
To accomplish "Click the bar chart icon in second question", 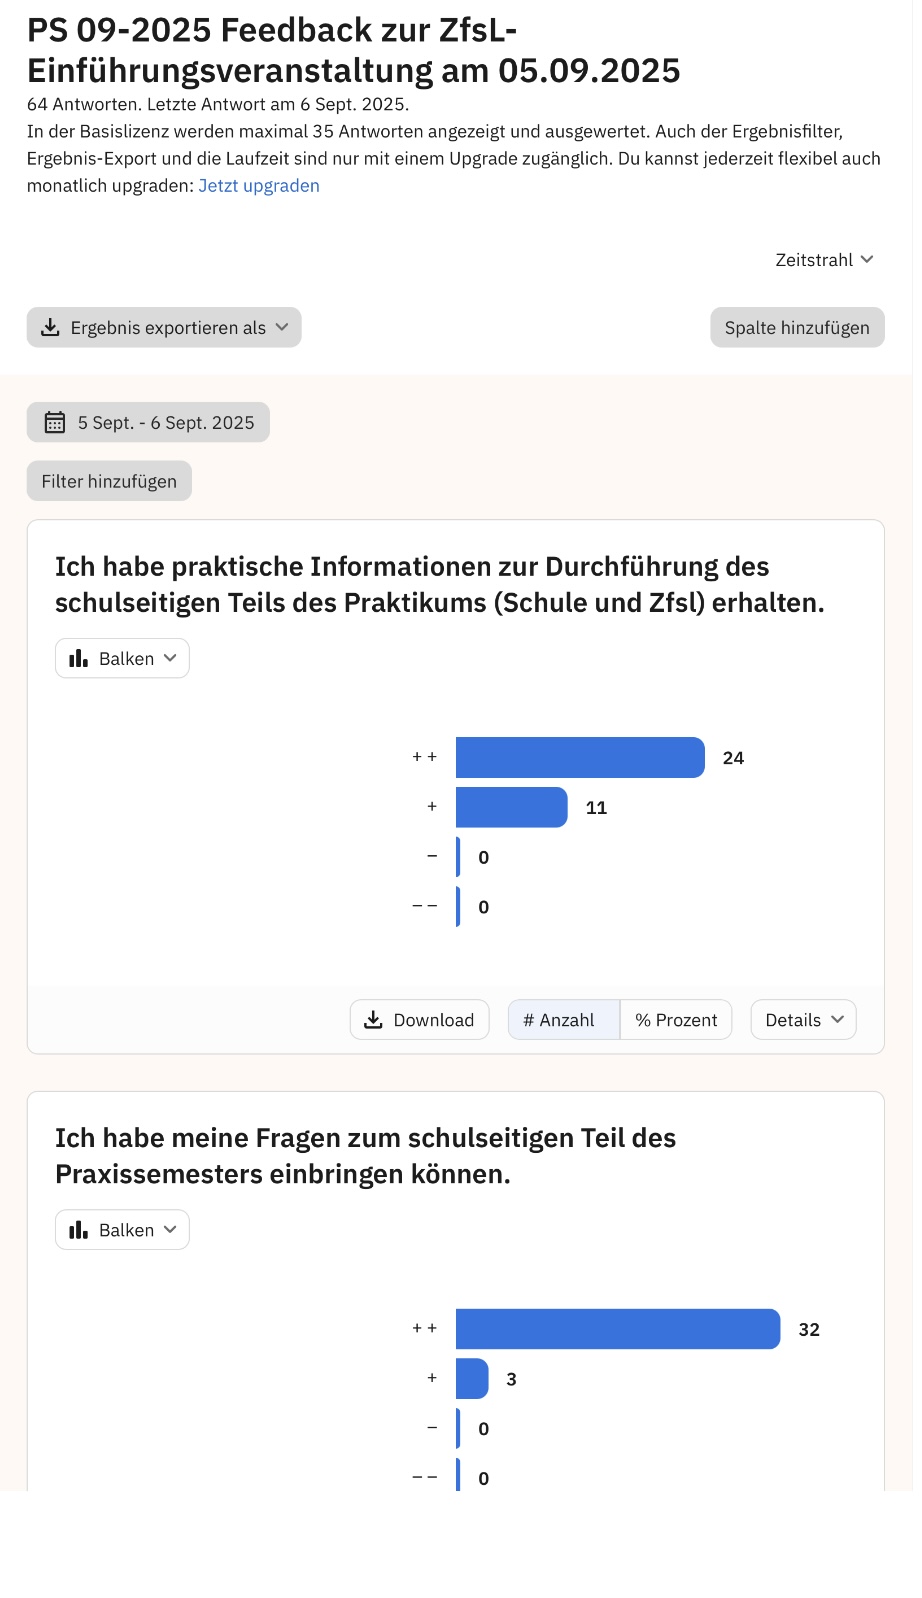I will [78, 1230].
